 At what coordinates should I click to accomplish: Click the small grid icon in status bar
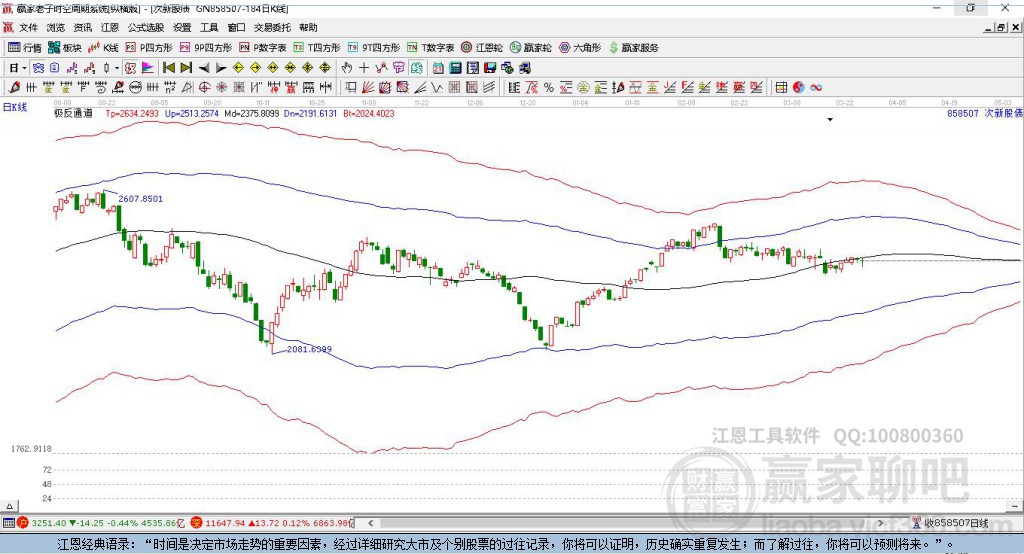(x=8, y=523)
